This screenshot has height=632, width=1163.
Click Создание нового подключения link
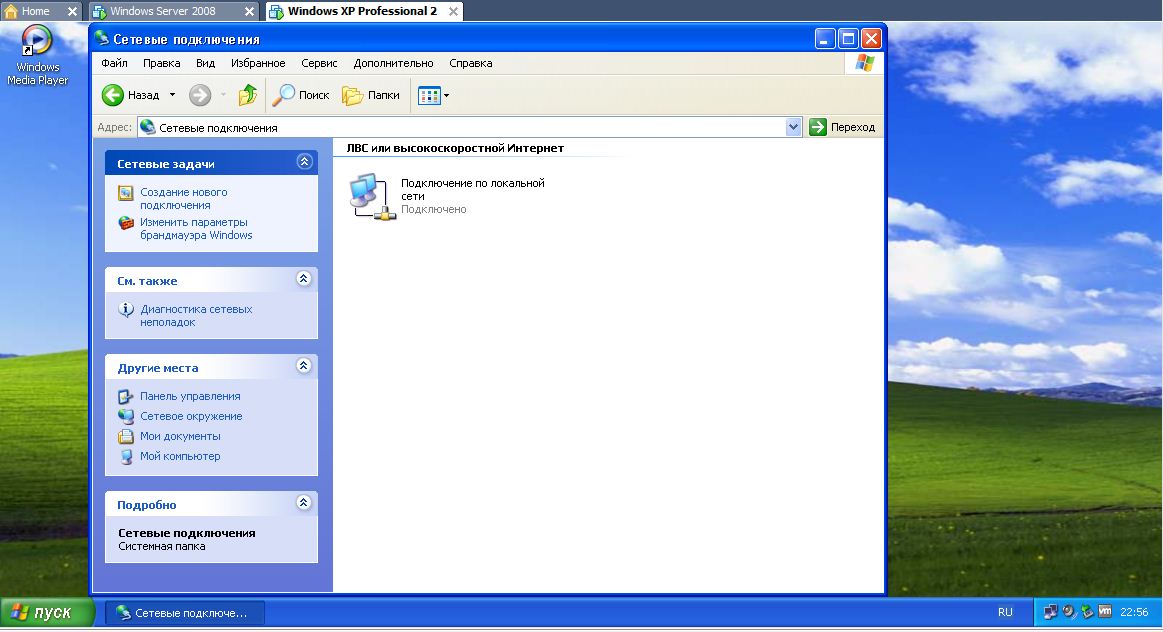click(184, 199)
